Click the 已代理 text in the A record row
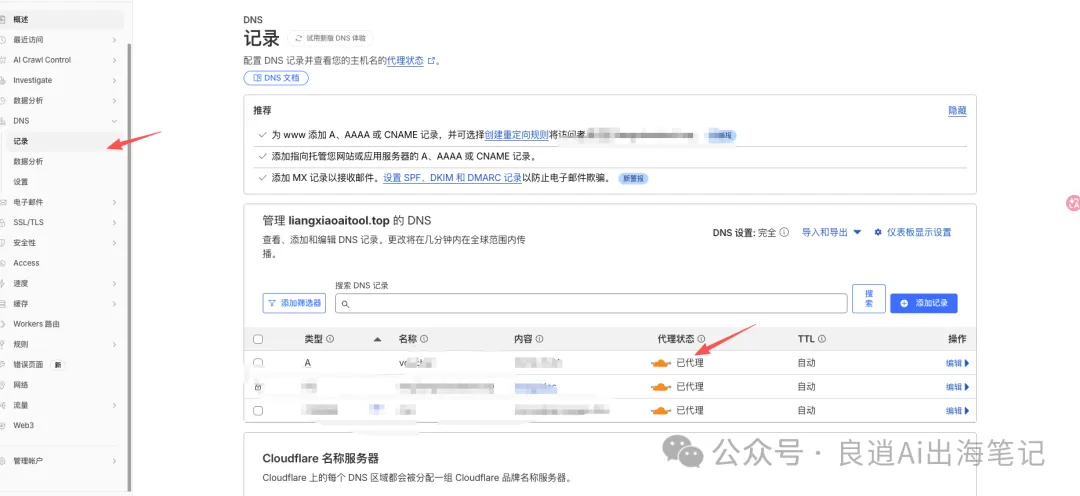Viewport: 1080px width, 496px height. point(689,363)
